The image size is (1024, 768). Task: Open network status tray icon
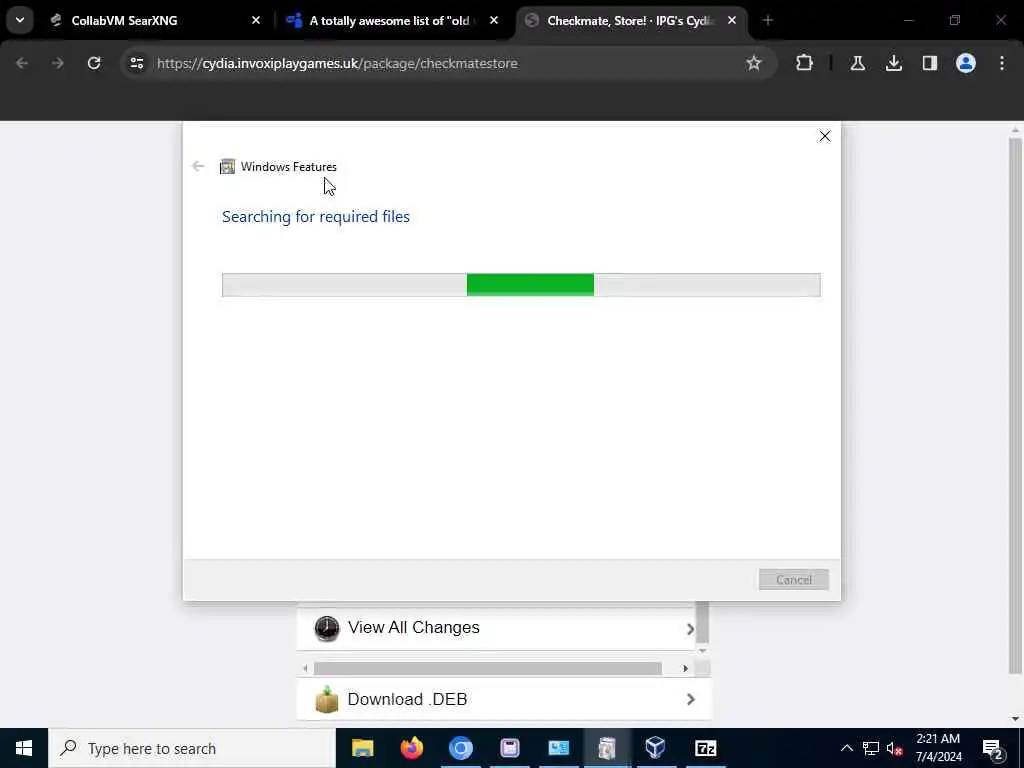[x=871, y=748]
